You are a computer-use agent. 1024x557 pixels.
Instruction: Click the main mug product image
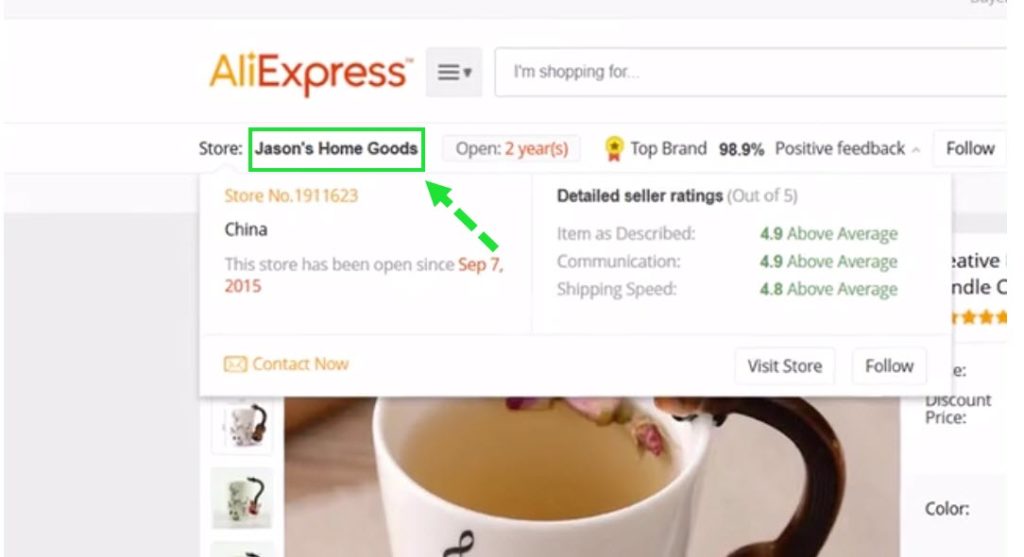(592, 477)
